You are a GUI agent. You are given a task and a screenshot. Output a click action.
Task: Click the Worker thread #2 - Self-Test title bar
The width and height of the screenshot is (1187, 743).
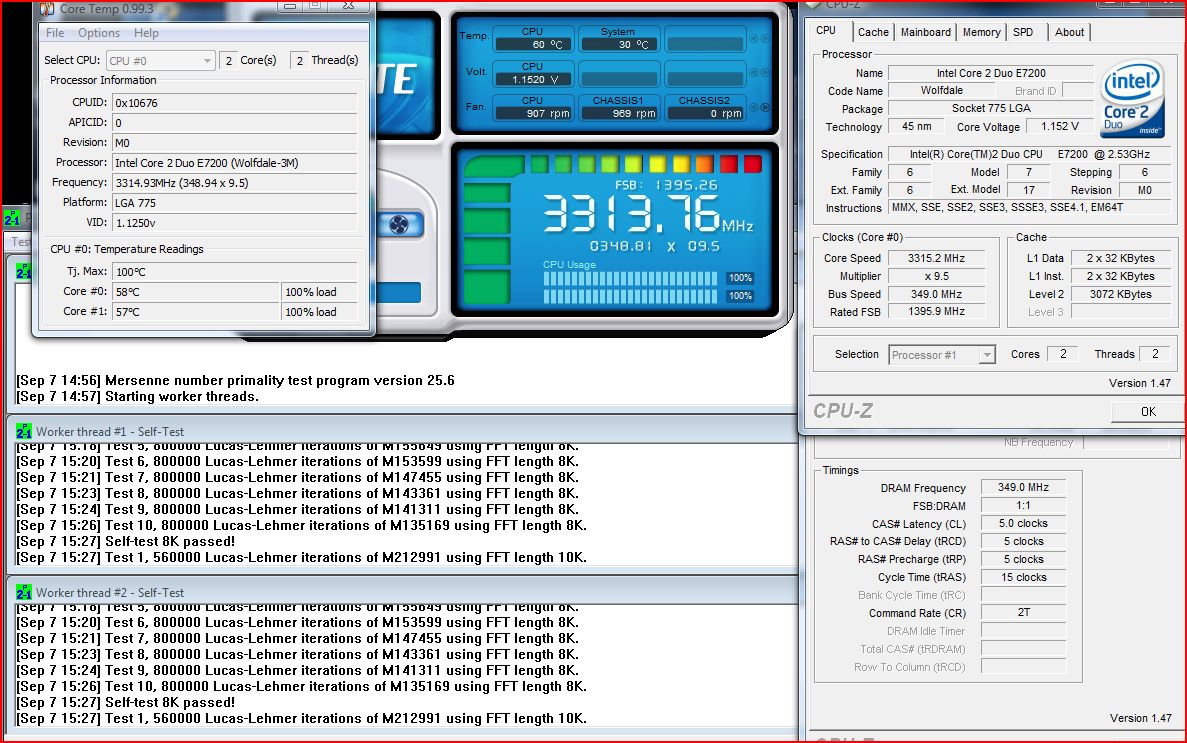(x=402, y=592)
